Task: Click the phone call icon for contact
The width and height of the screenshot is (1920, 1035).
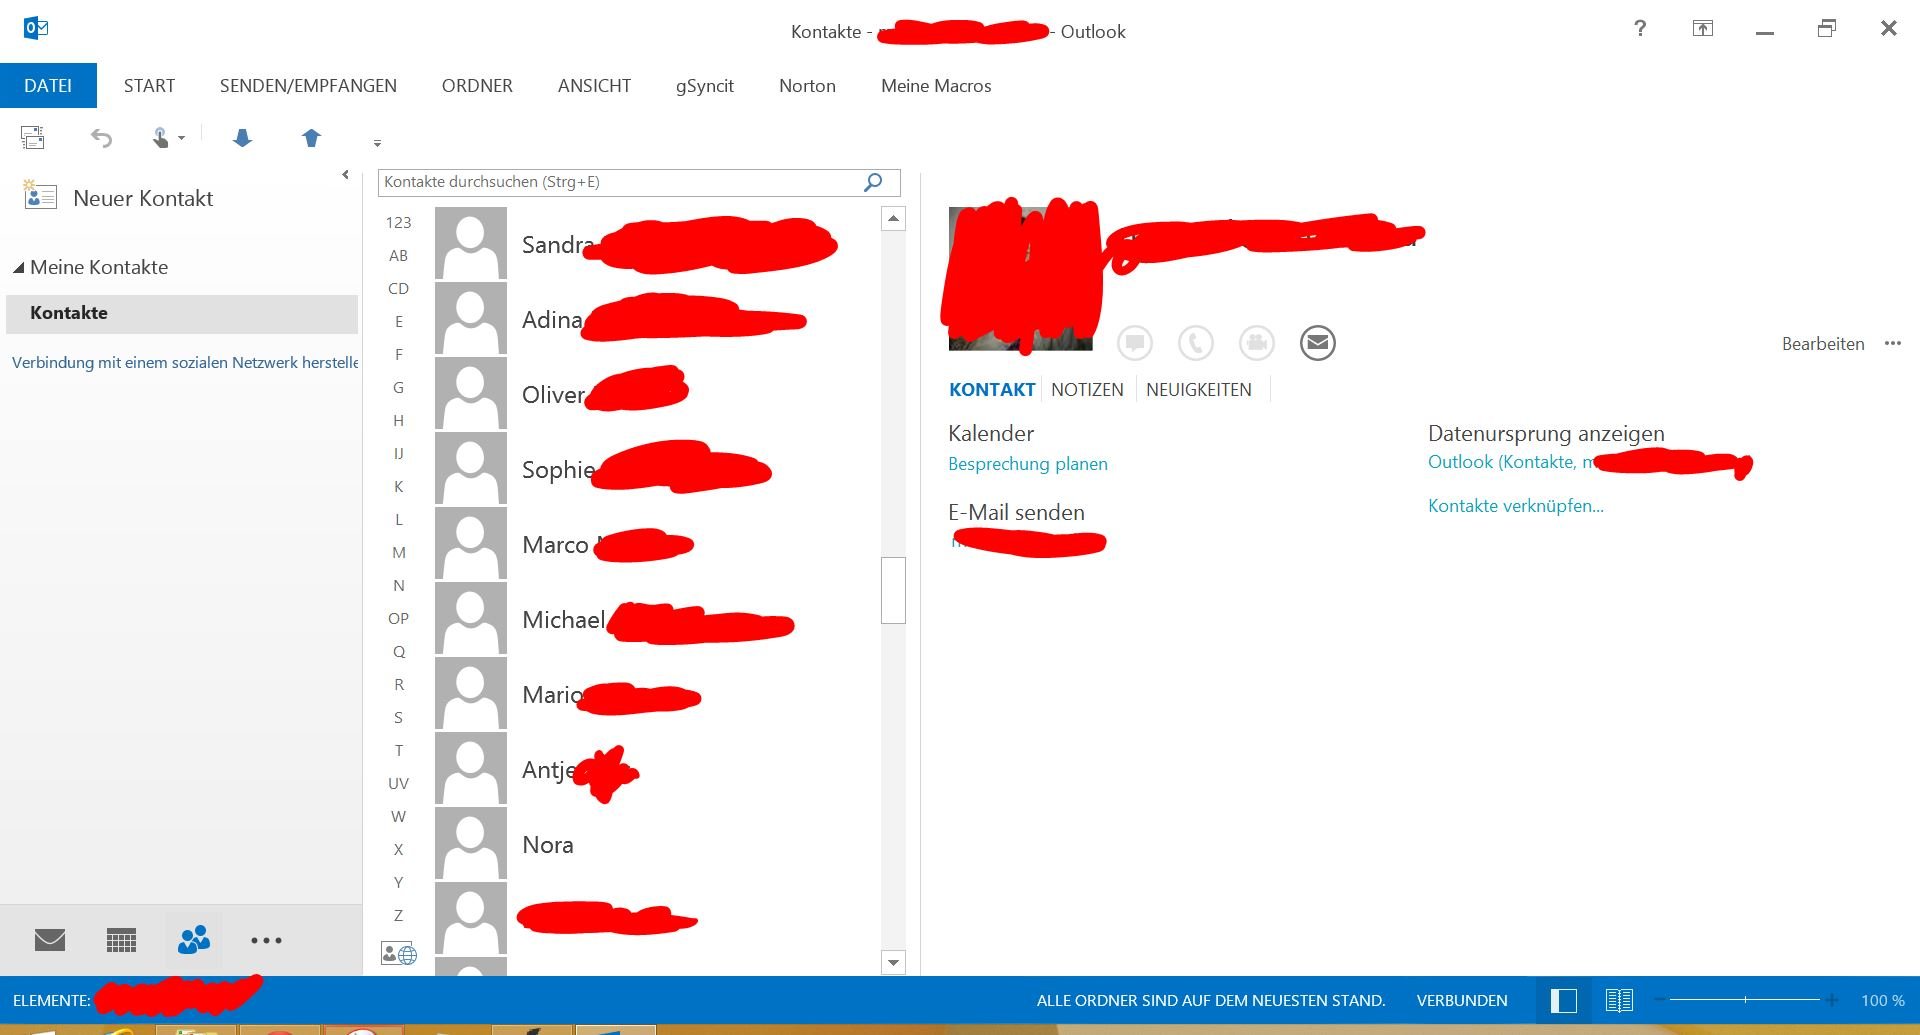Action: 1196,343
